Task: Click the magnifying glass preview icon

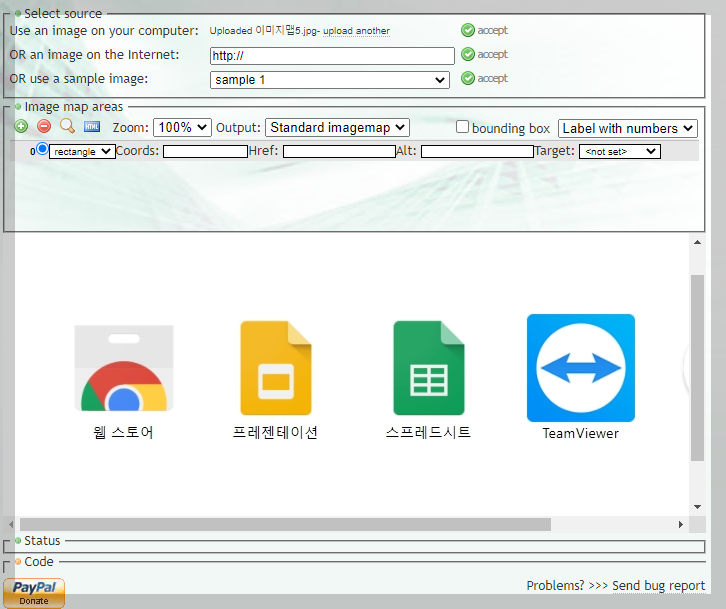Action: point(68,126)
